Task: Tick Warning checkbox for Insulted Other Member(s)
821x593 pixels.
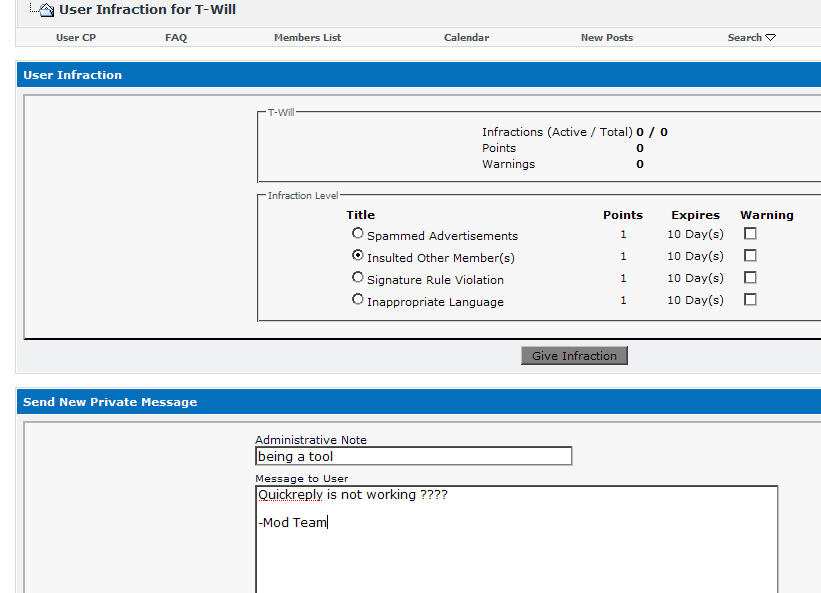Action: [x=750, y=256]
